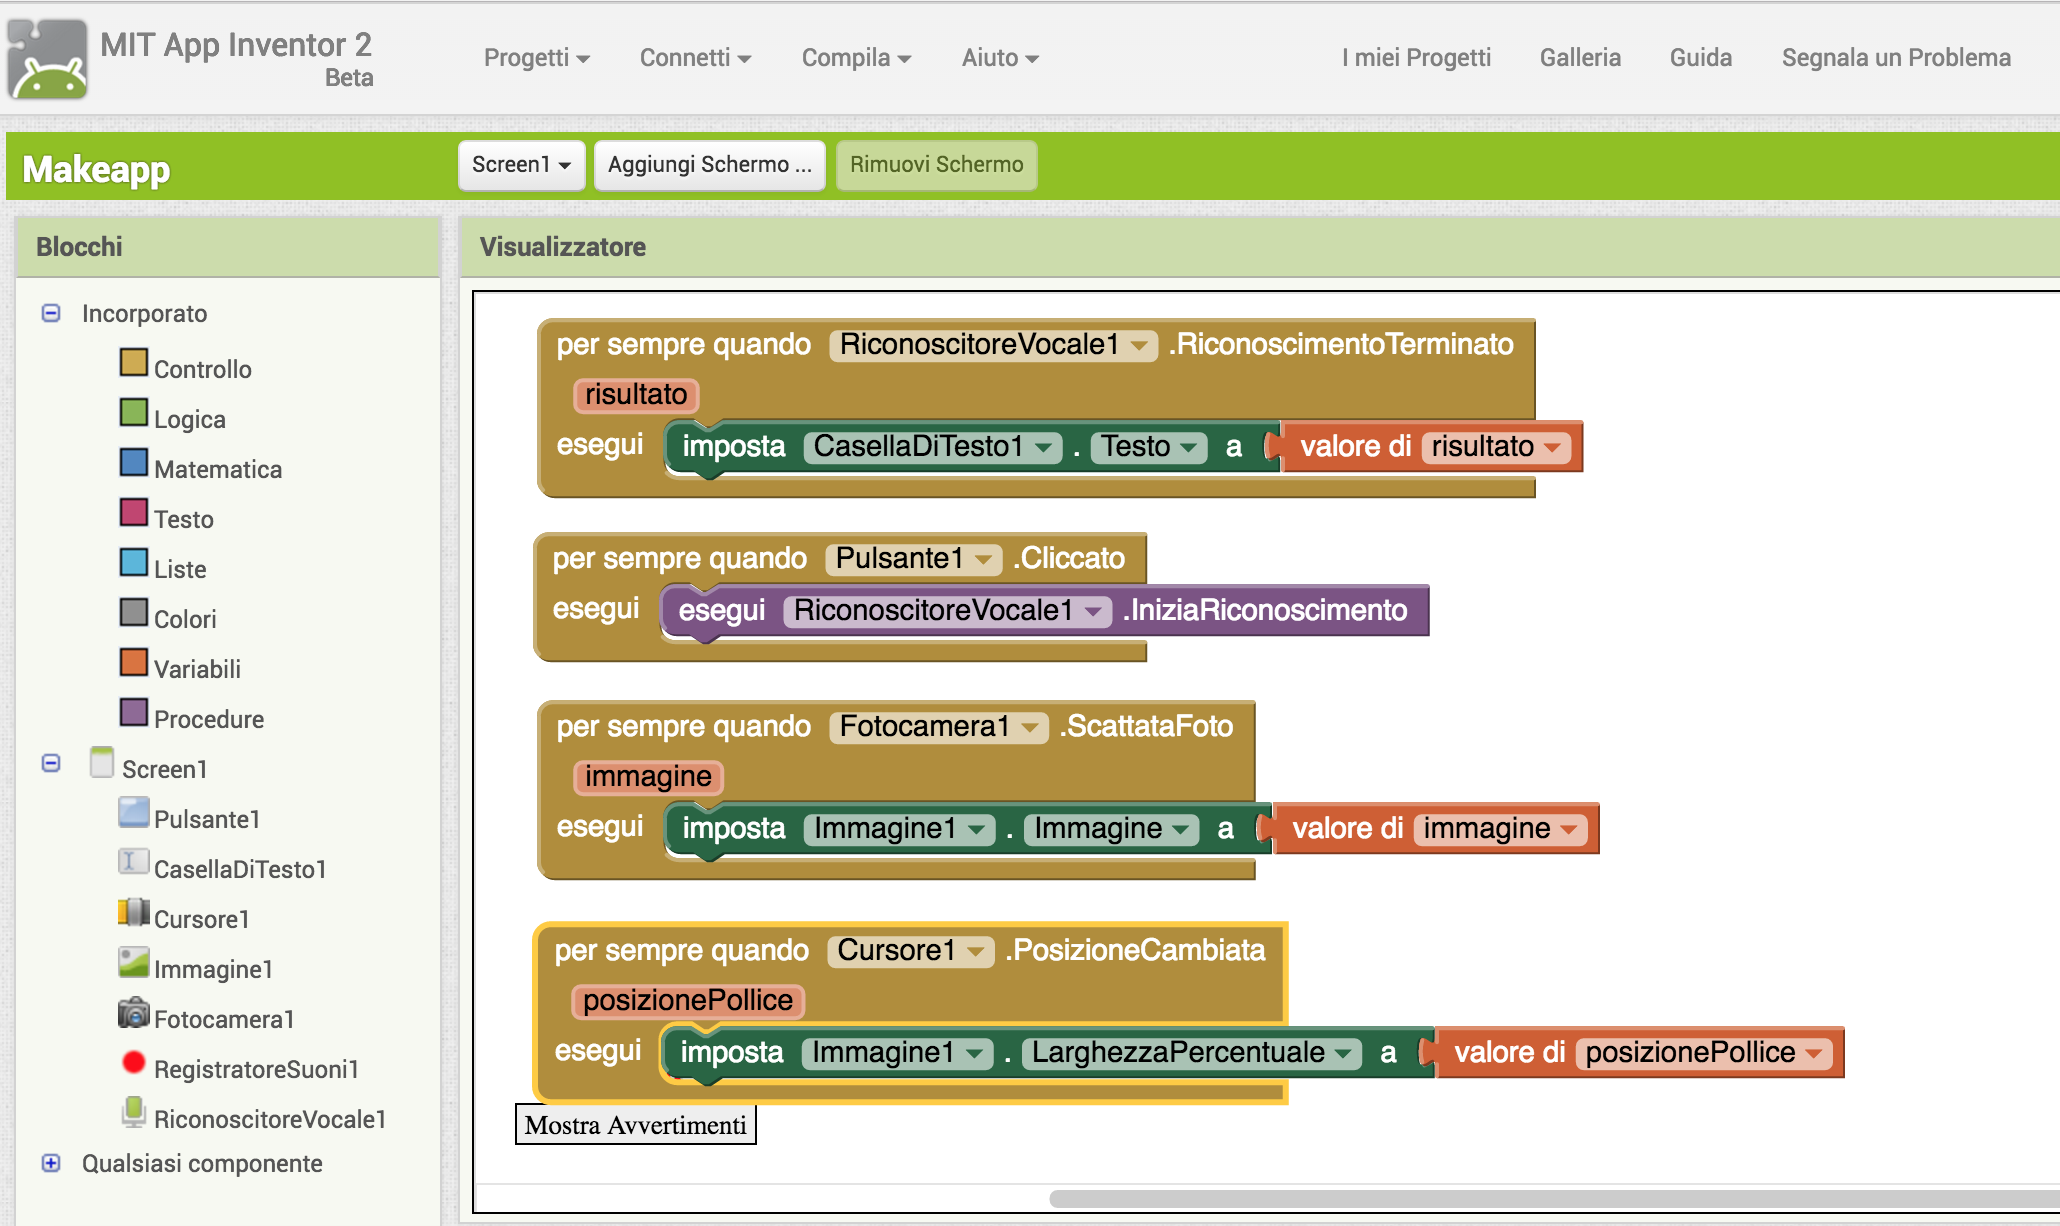Click the Cursore1 slider component icon
This screenshot has height=1226, width=2060.
(x=133, y=912)
